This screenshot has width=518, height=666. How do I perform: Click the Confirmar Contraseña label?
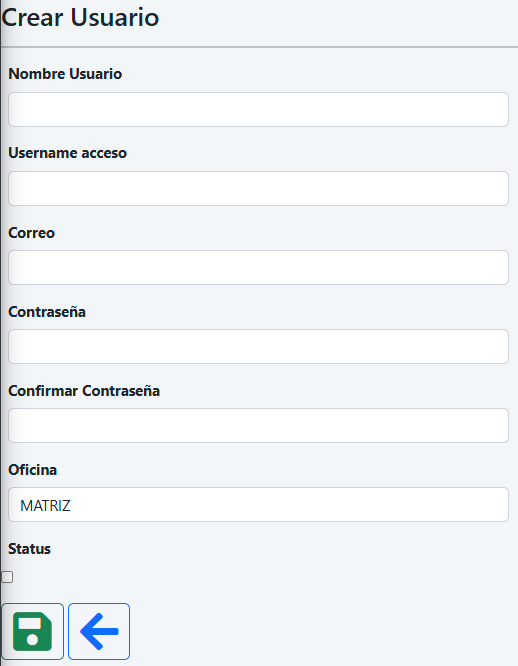click(84, 391)
